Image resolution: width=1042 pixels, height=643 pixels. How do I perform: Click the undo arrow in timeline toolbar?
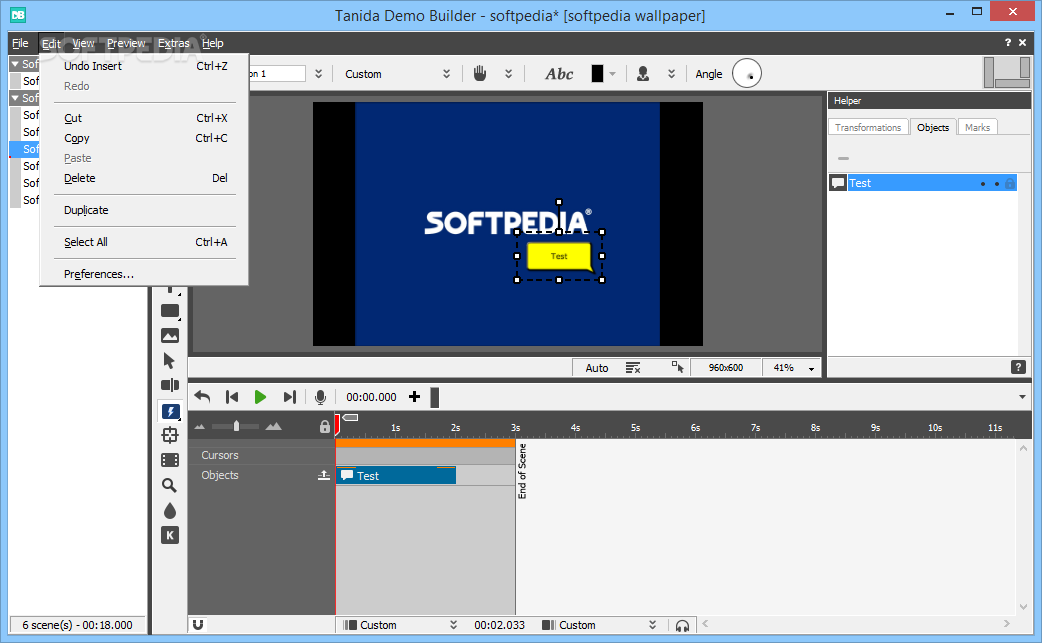pos(202,397)
